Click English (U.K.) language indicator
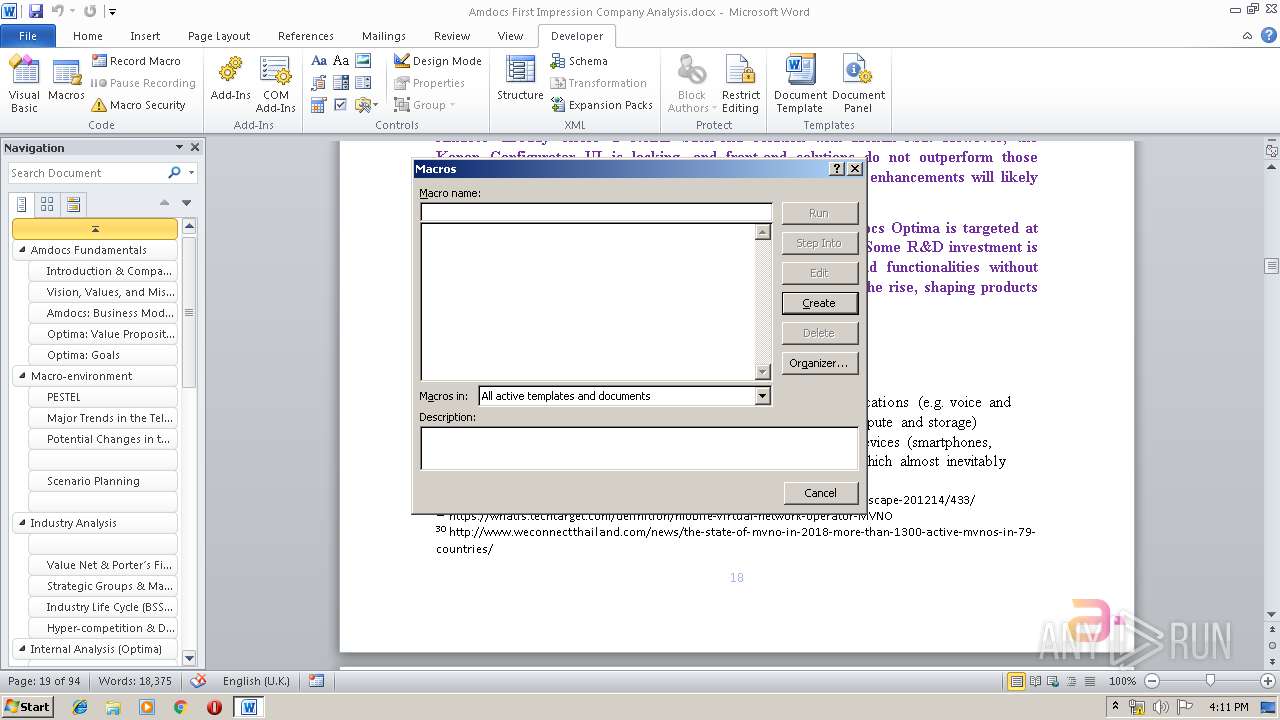Screen dimensions: 1280x720 tap(256, 681)
